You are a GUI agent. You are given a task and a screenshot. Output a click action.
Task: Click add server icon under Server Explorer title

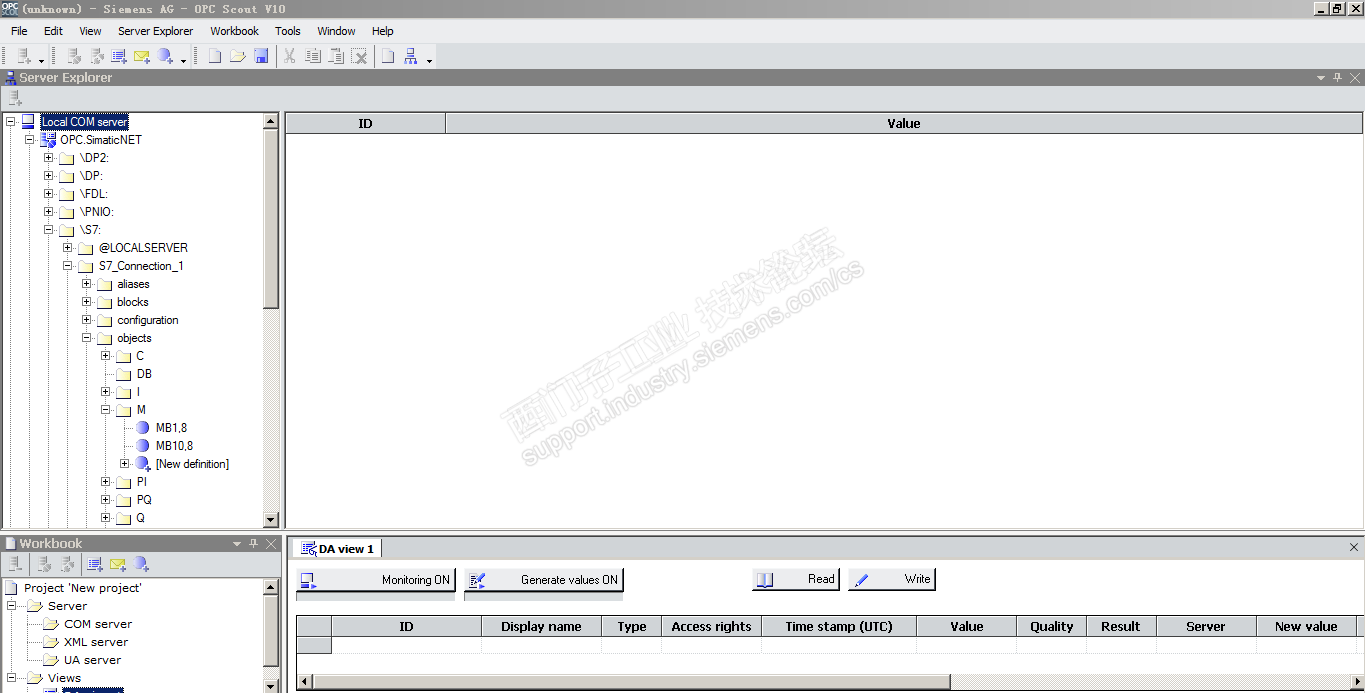[x=15, y=98]
